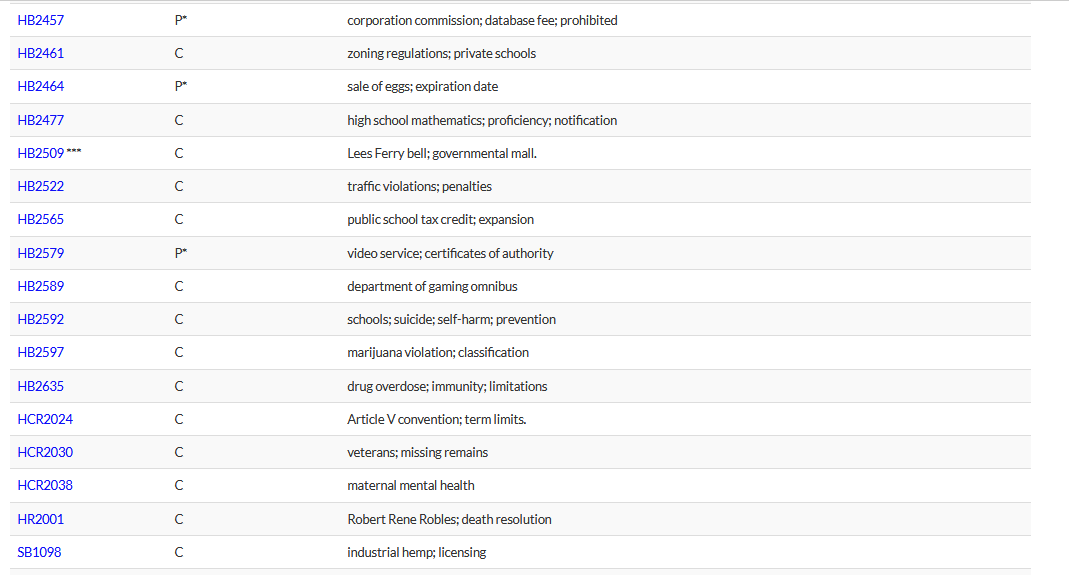
Task: Click the P* status in HB2579 row
Action: coord(181,253)
